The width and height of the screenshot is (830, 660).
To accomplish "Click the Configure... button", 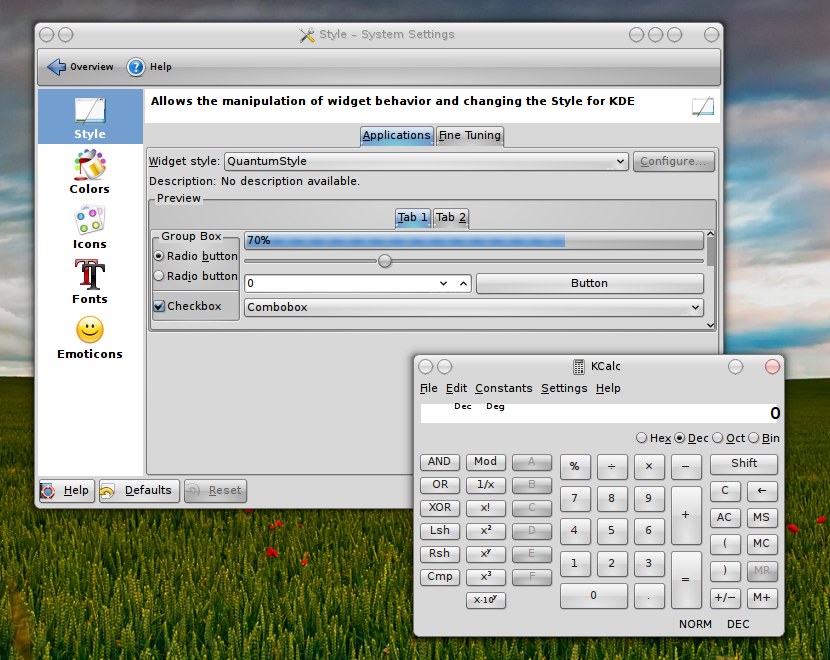I will coord(673,161).
